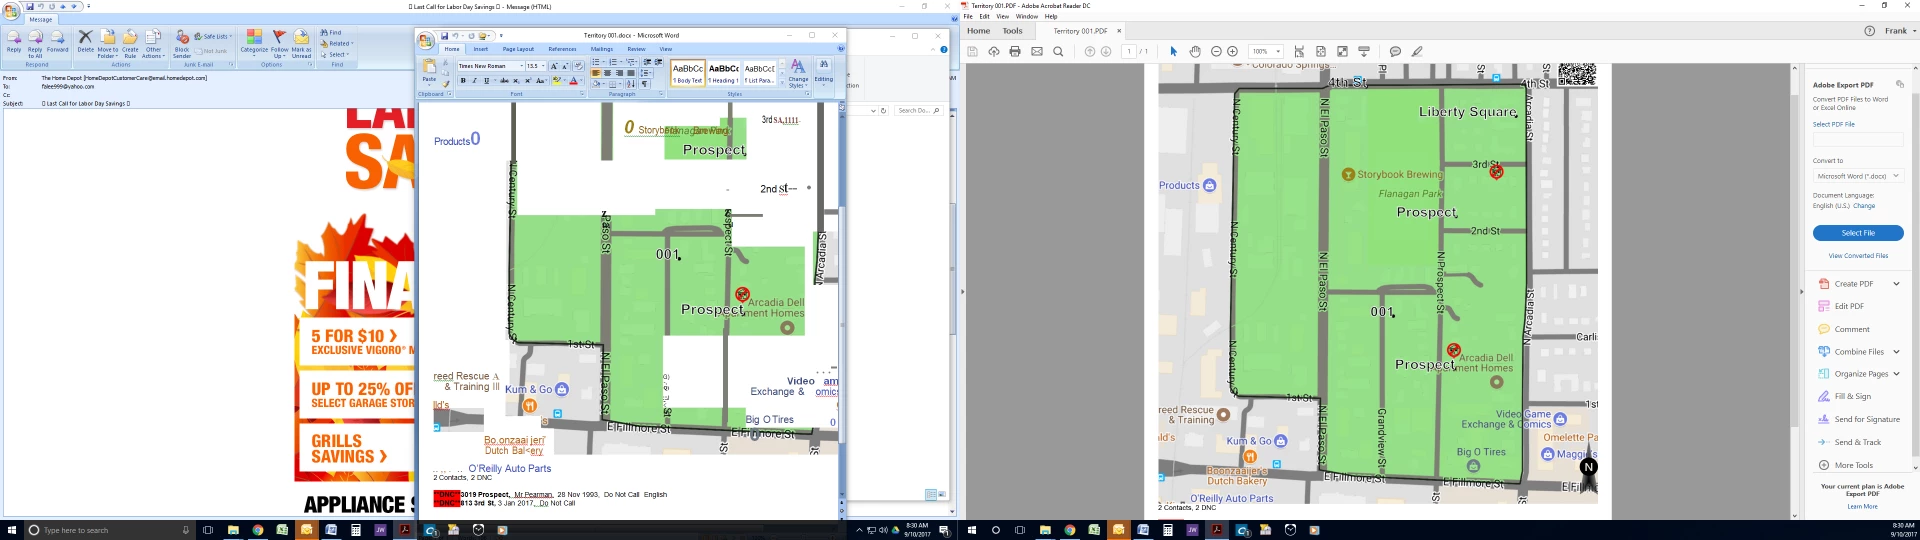The width and height of the screenshot is (1920, 540).
Task: Open the Follow Up flag menu in Outlook
Action: click(x=280, y=43)
